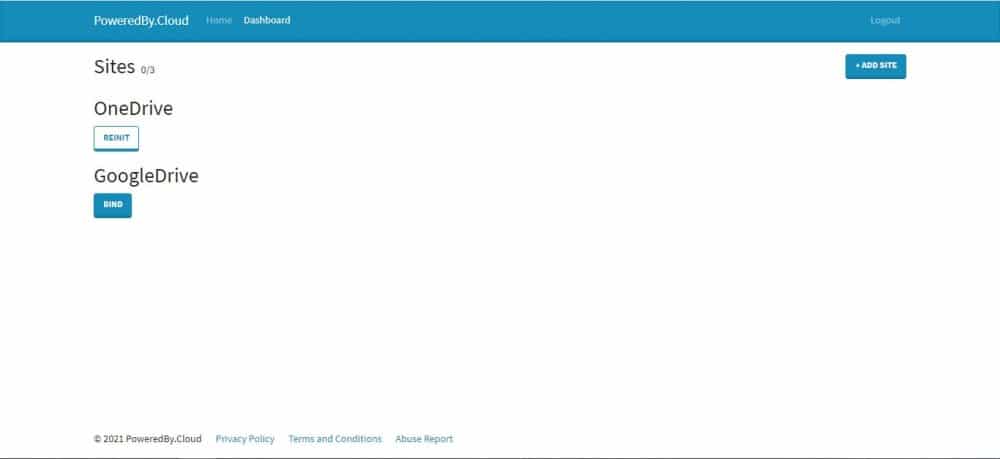Image resolution: width=1000 pixels, height=459 pixels.
Task: Open the Abuse Report link
Action: [424, 439]
